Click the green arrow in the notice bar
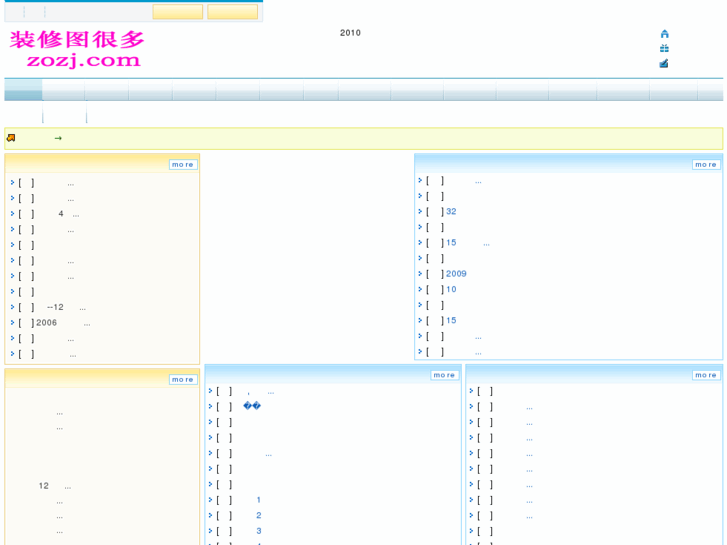Image resolution: width=727 pixels, height=545 pixels. click(x=58, y=138)
